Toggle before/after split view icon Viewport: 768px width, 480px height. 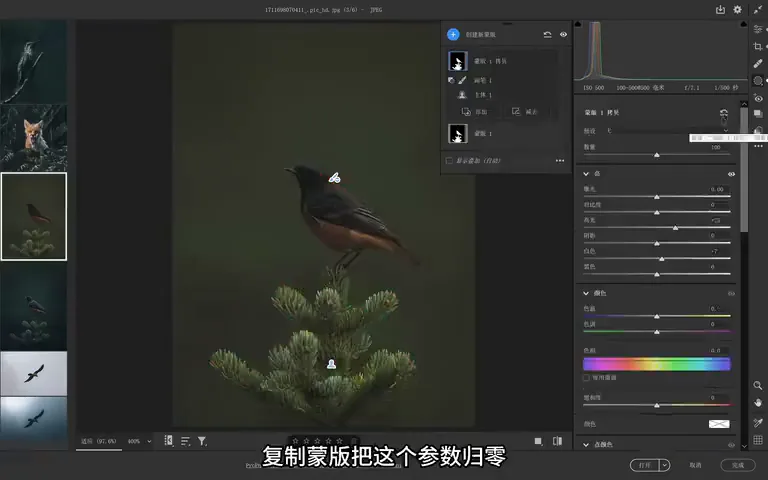[x=557, y=441]
